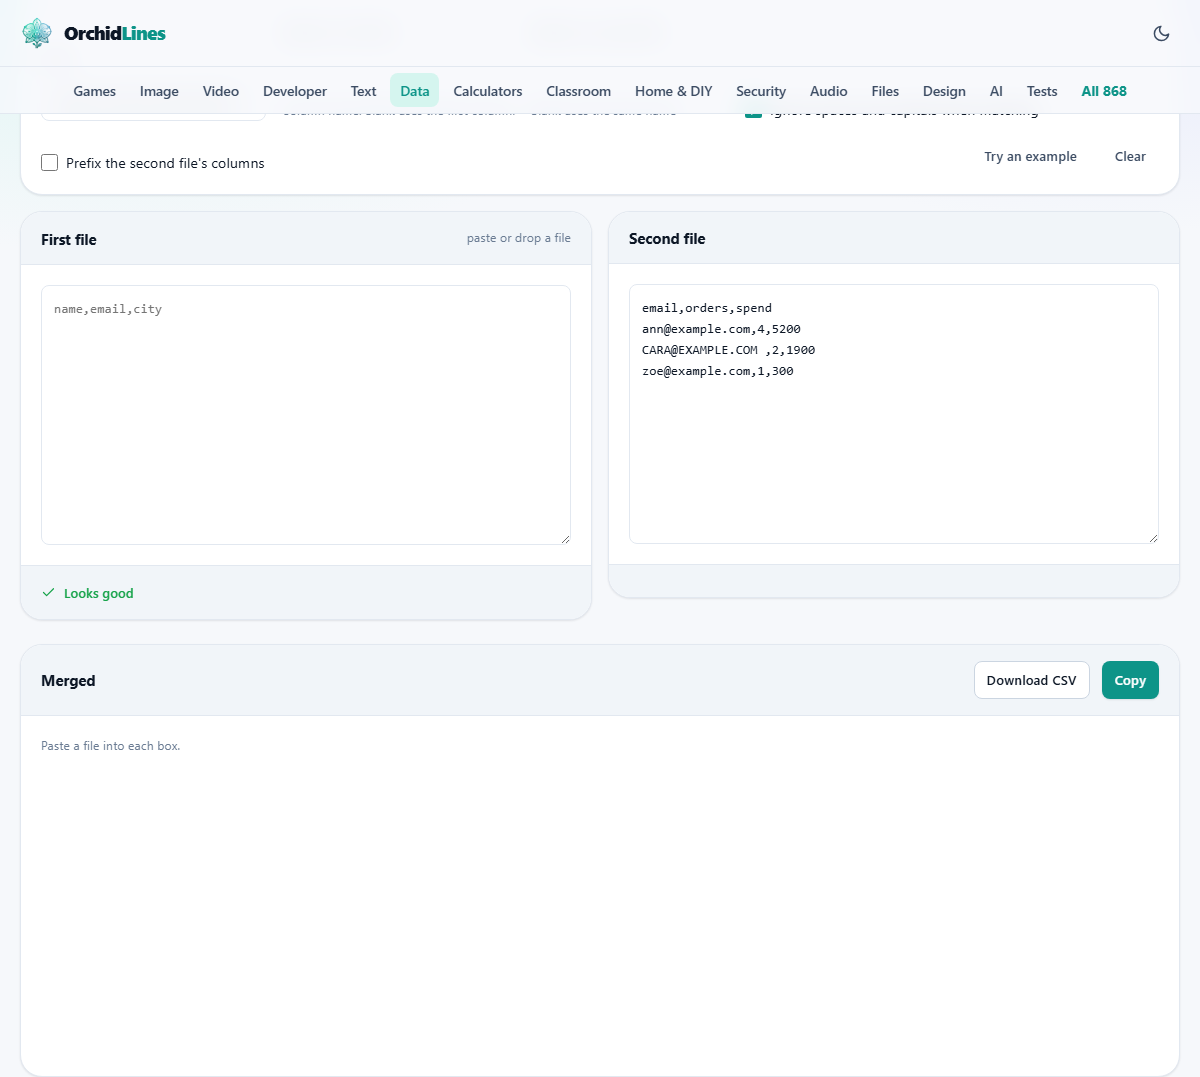
Task: Open the Games category
Action: point(95,91)
